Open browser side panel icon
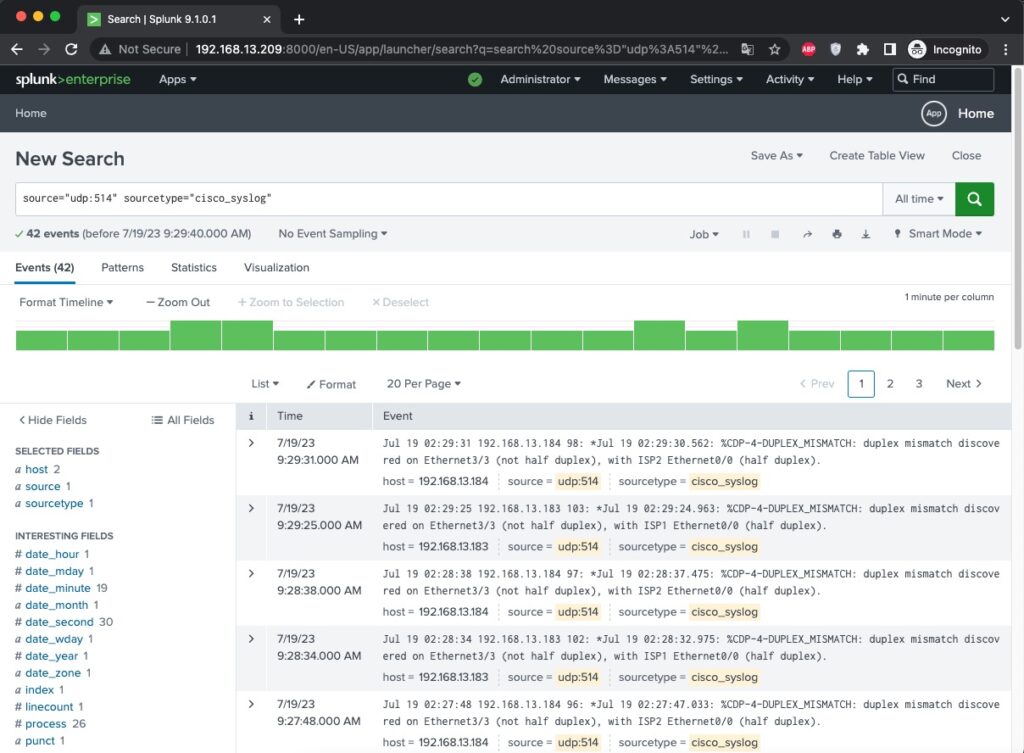The image size is (1024, 753). pyautogui.click(x=889, y=50)
